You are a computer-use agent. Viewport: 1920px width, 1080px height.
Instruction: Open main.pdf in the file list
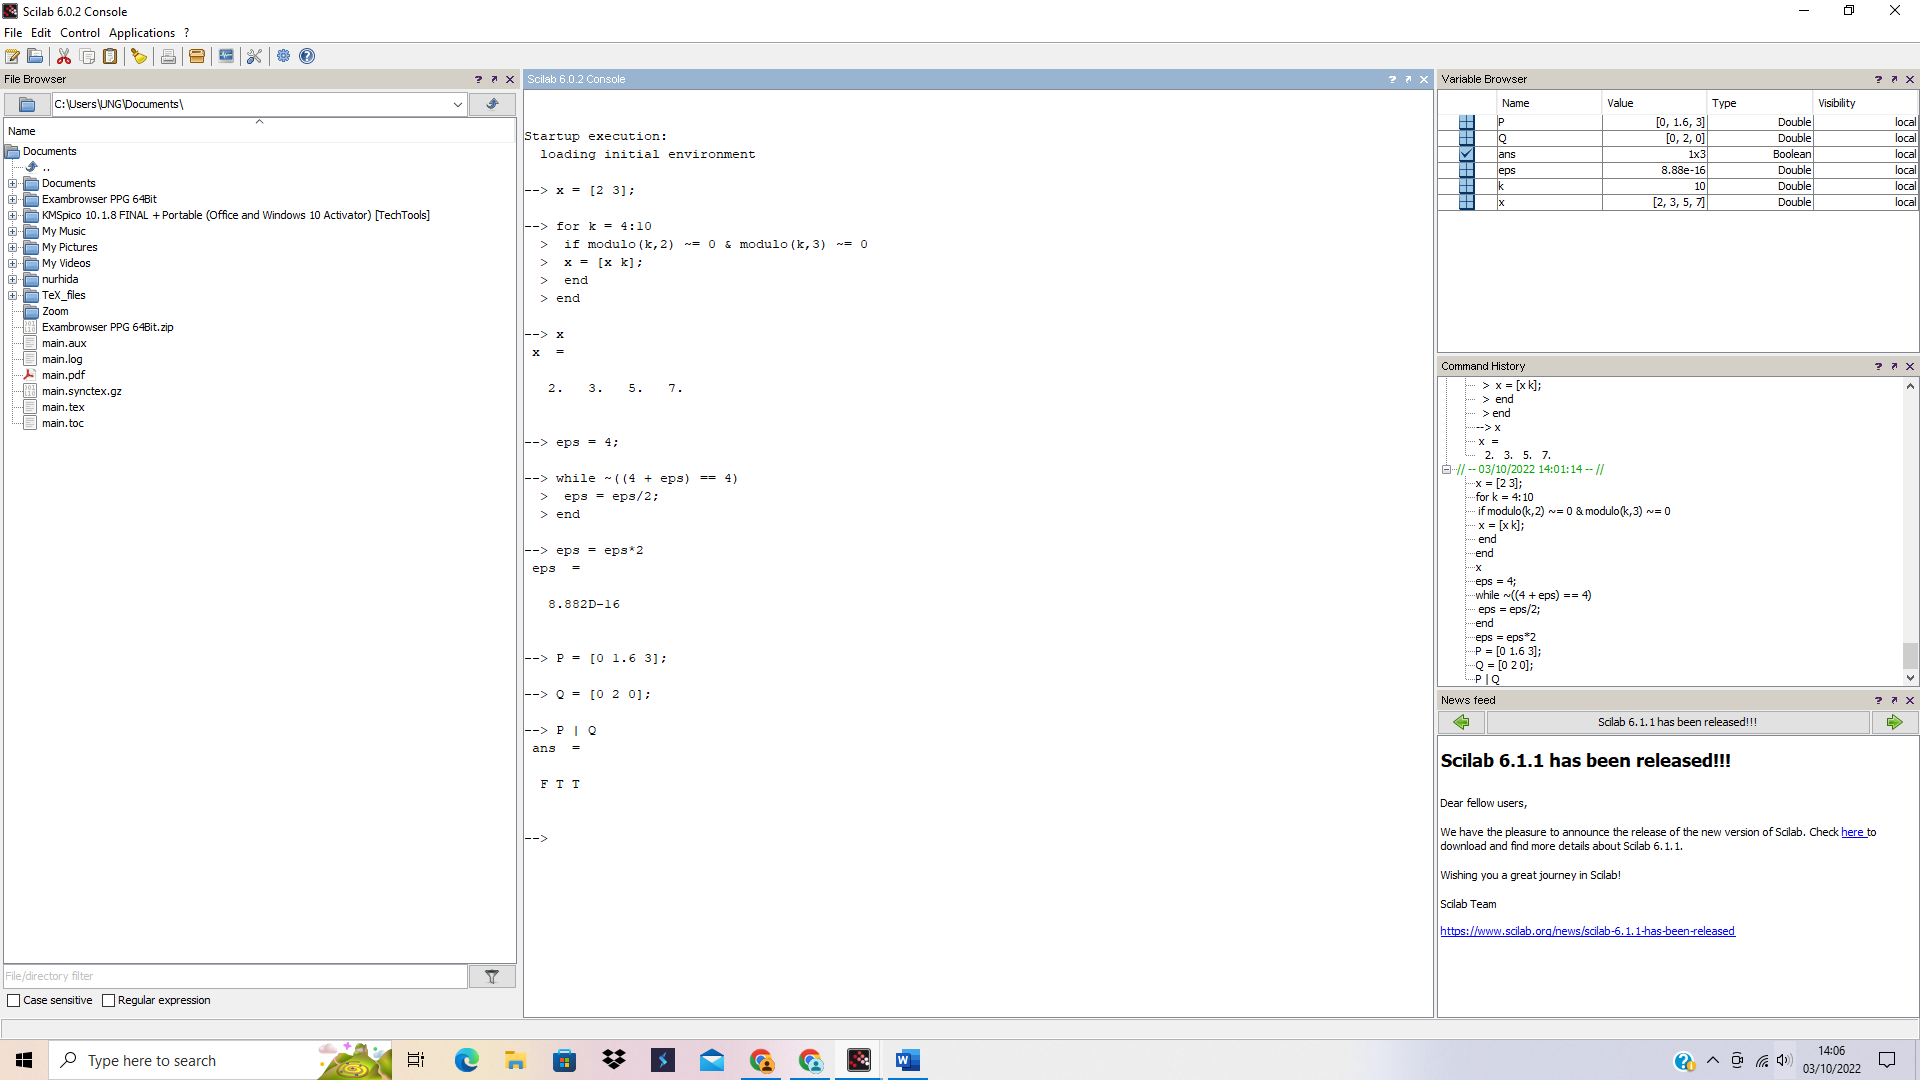pyautogui.click(x=63, y=375)
